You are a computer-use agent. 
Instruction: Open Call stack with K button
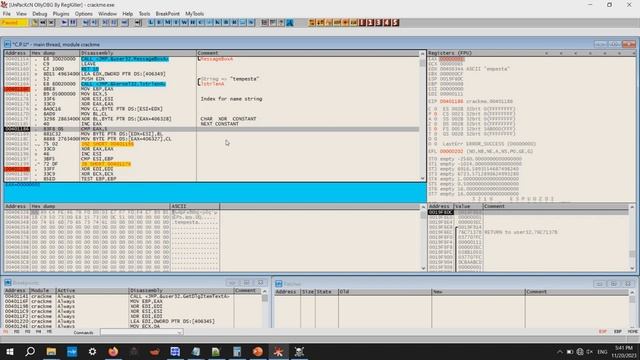[x=217, y=23]
